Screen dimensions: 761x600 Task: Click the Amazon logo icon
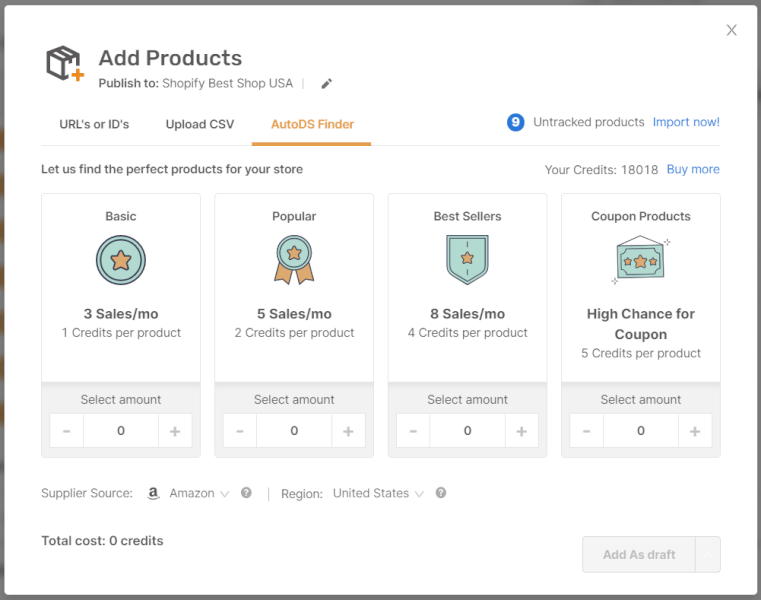click(153, 493)
